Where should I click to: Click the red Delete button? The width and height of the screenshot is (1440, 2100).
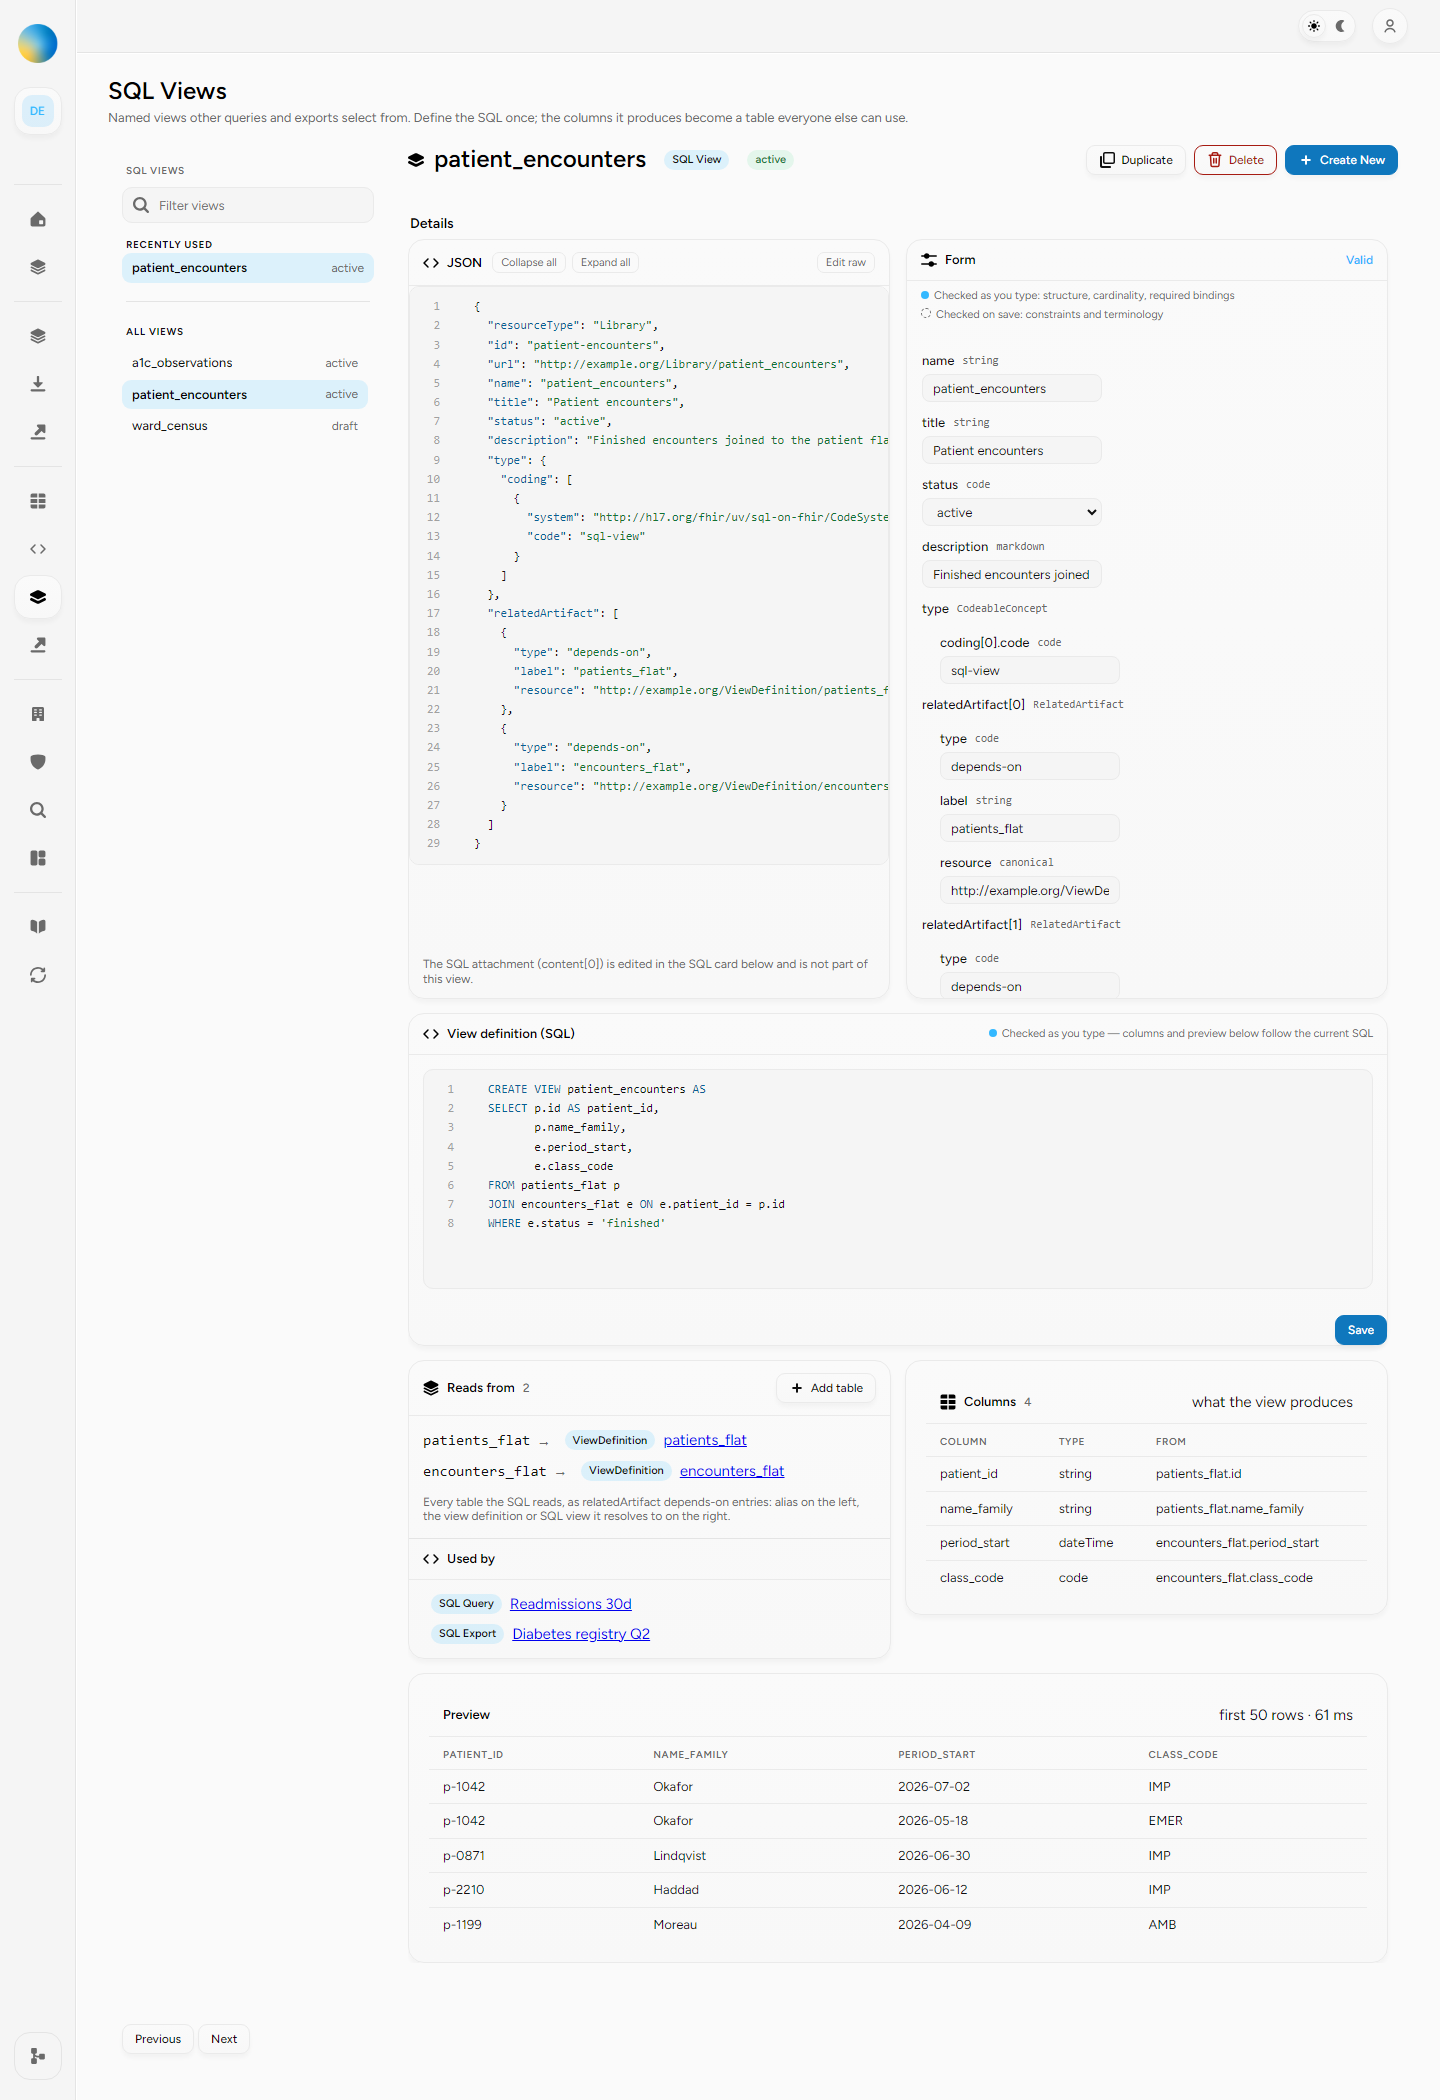pyautogui.click(x=1235, y=160)
